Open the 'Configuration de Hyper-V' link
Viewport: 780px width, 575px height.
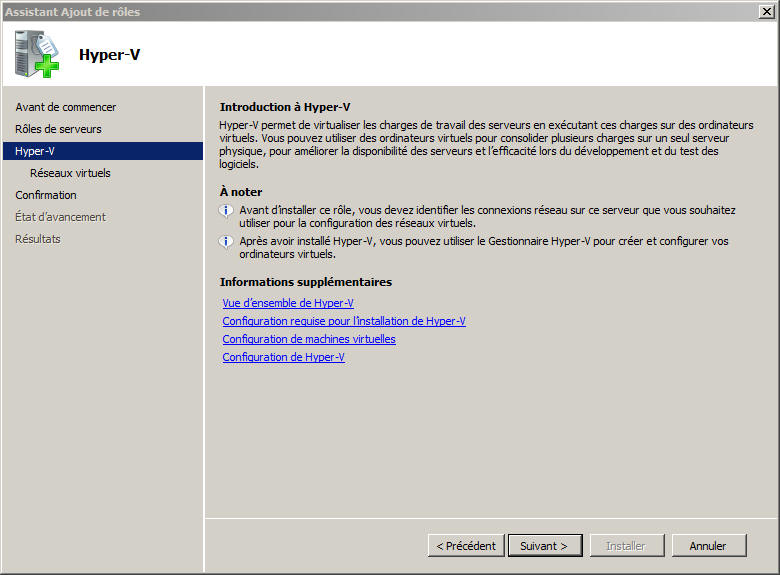(x=284, y=357)
